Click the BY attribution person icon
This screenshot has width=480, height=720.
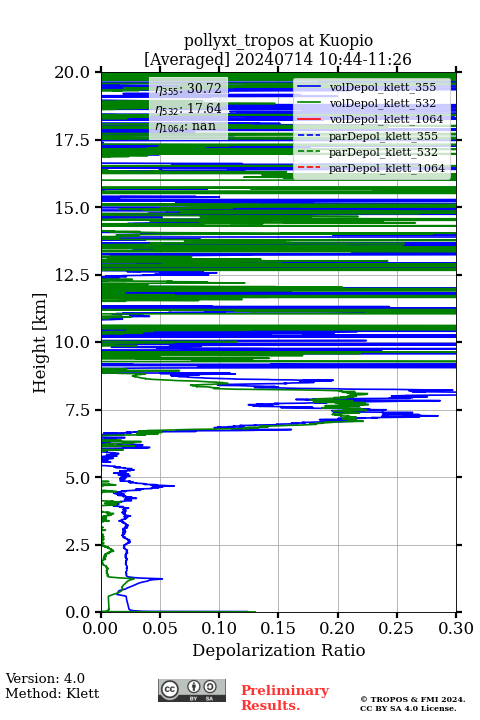(195, 687)
